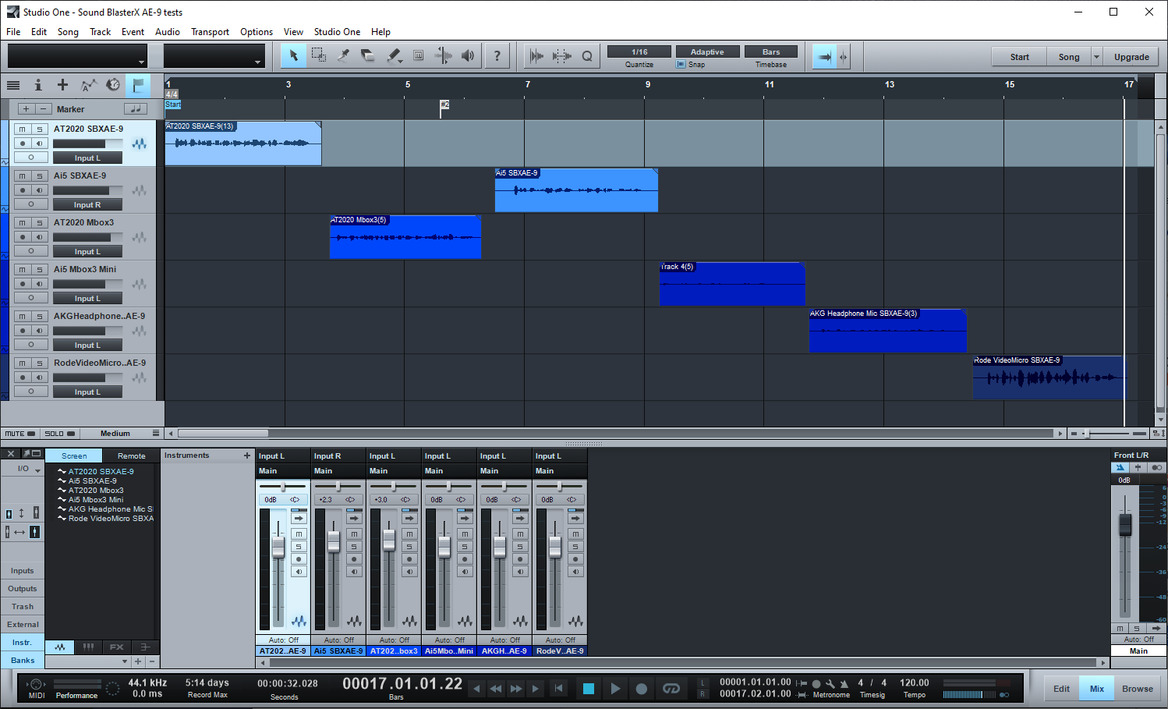
Task: Toggle the Loop button in transport
Action: click(x=671, y=688)
